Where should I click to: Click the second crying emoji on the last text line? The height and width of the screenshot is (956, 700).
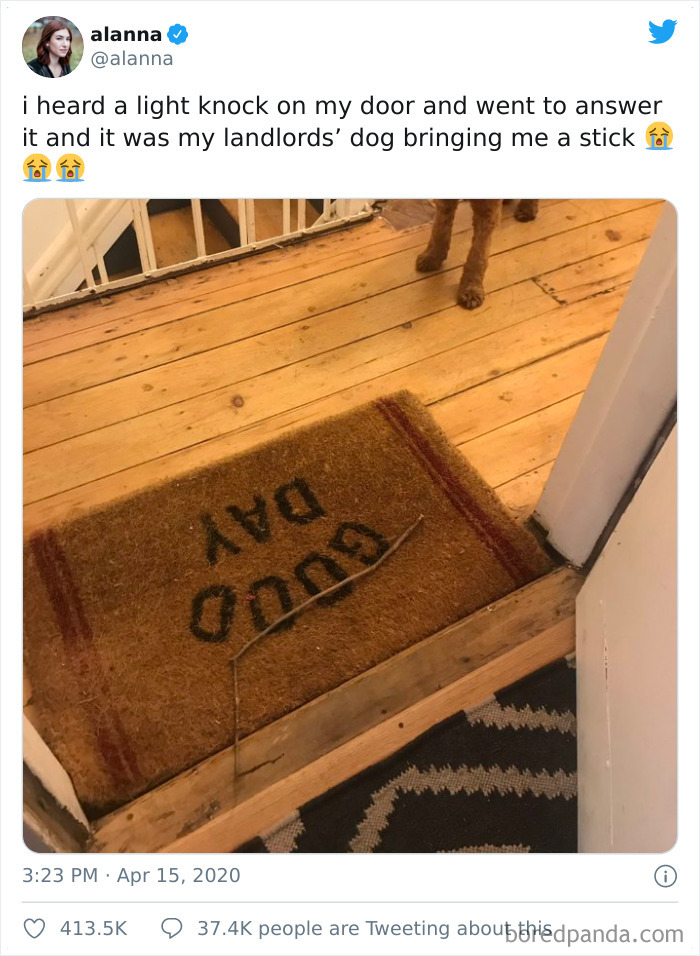pos(70,168)
